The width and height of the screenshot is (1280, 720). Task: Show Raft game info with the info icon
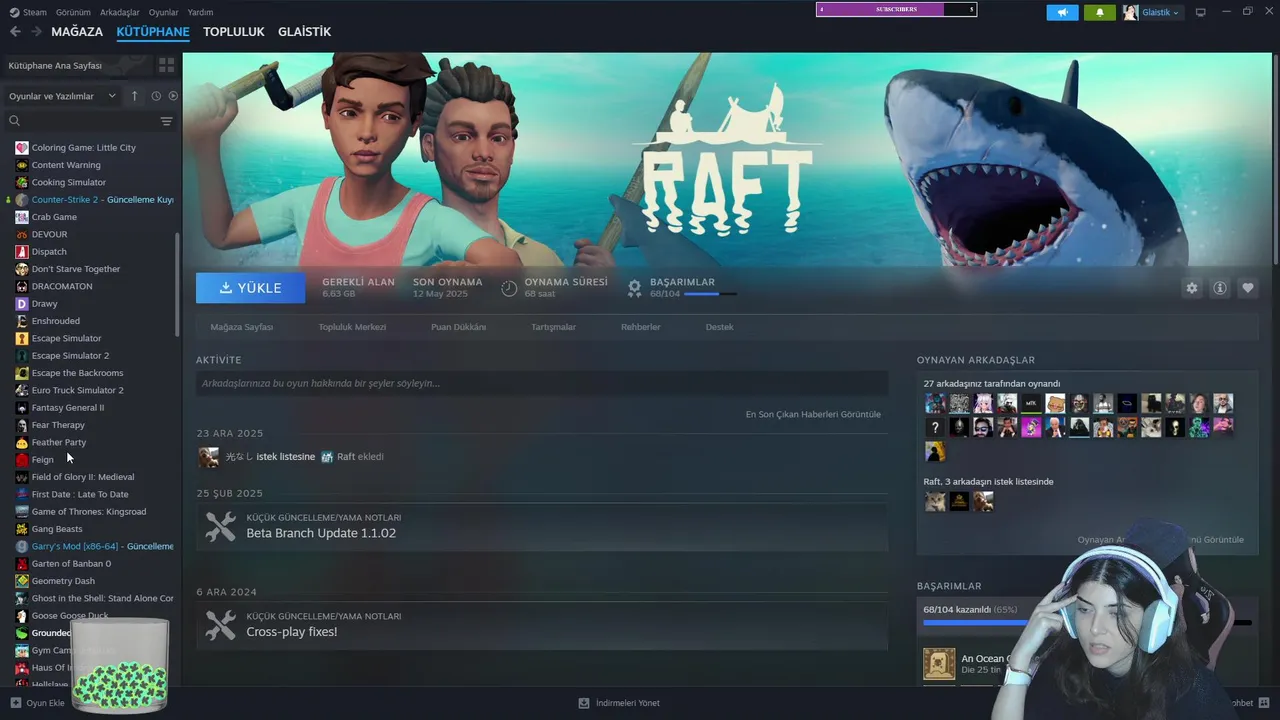pyautogui.click(x=1220, y=288)
